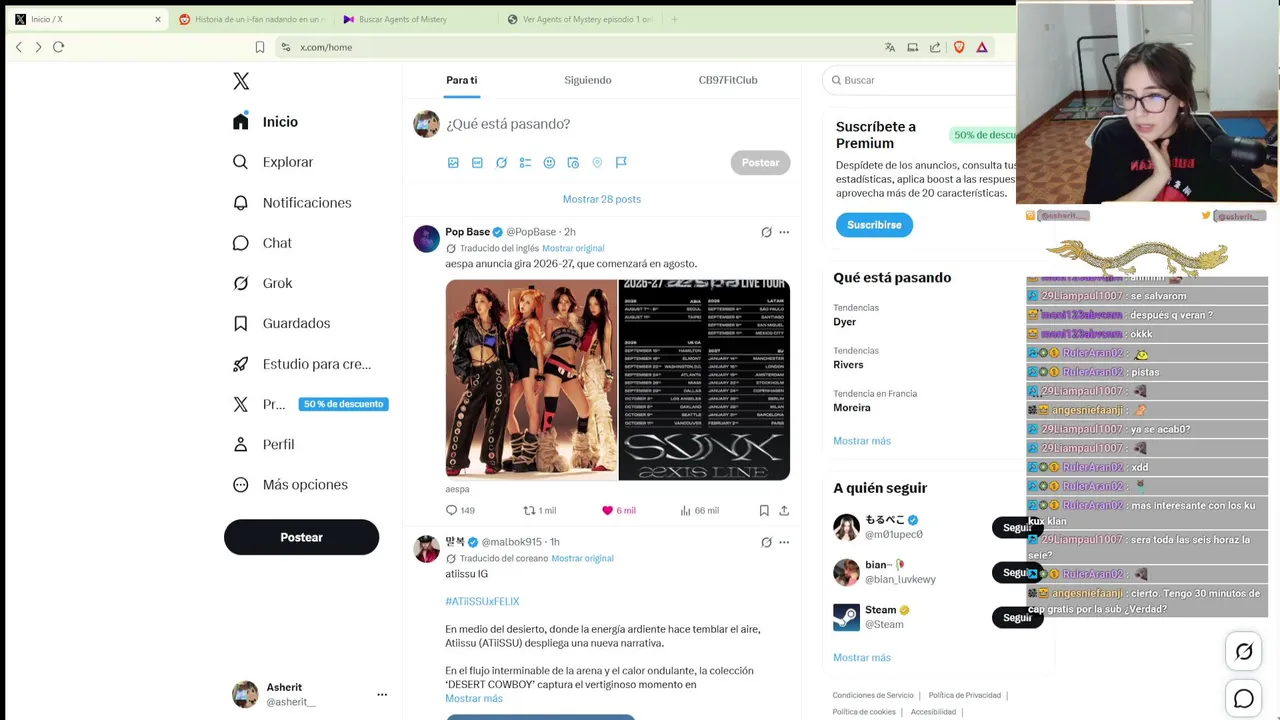The width and height of the screenshot is (1280, 720).
Task: Open Estudio para creadores rocket icon
Action: coord(241,364)
